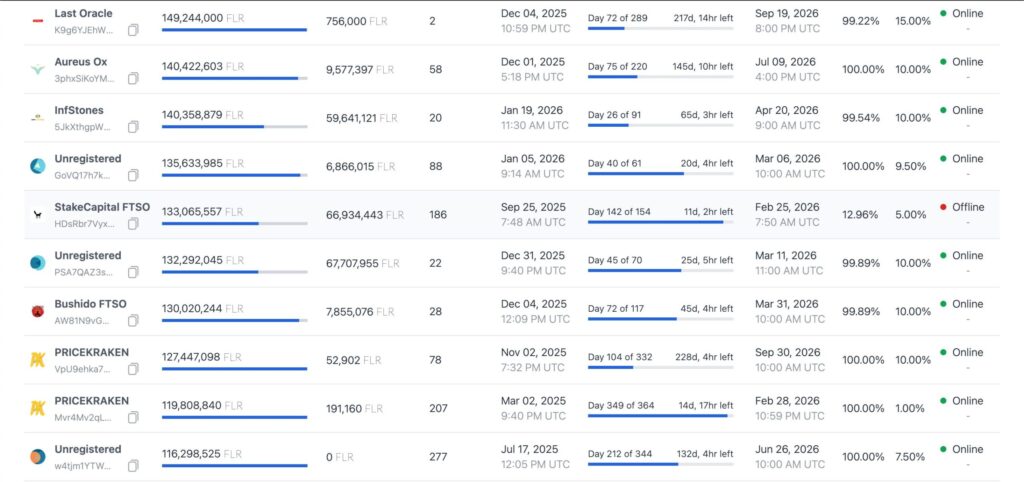Copy PRICEKRAKEN address starting with VpU9ehka7

coord(133,369)
